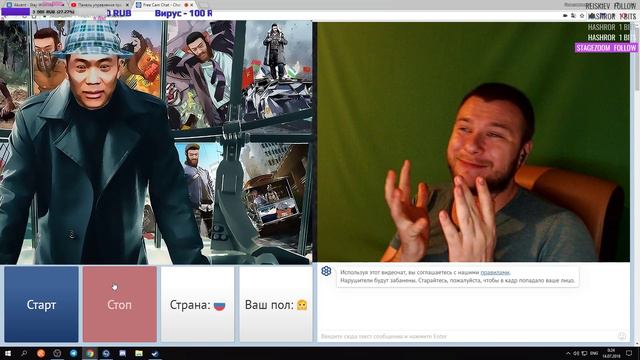Image resolution: width=640 pixels, height=360 pixels.
Task: Open the emoji picker in chat input
Action: 622,336
